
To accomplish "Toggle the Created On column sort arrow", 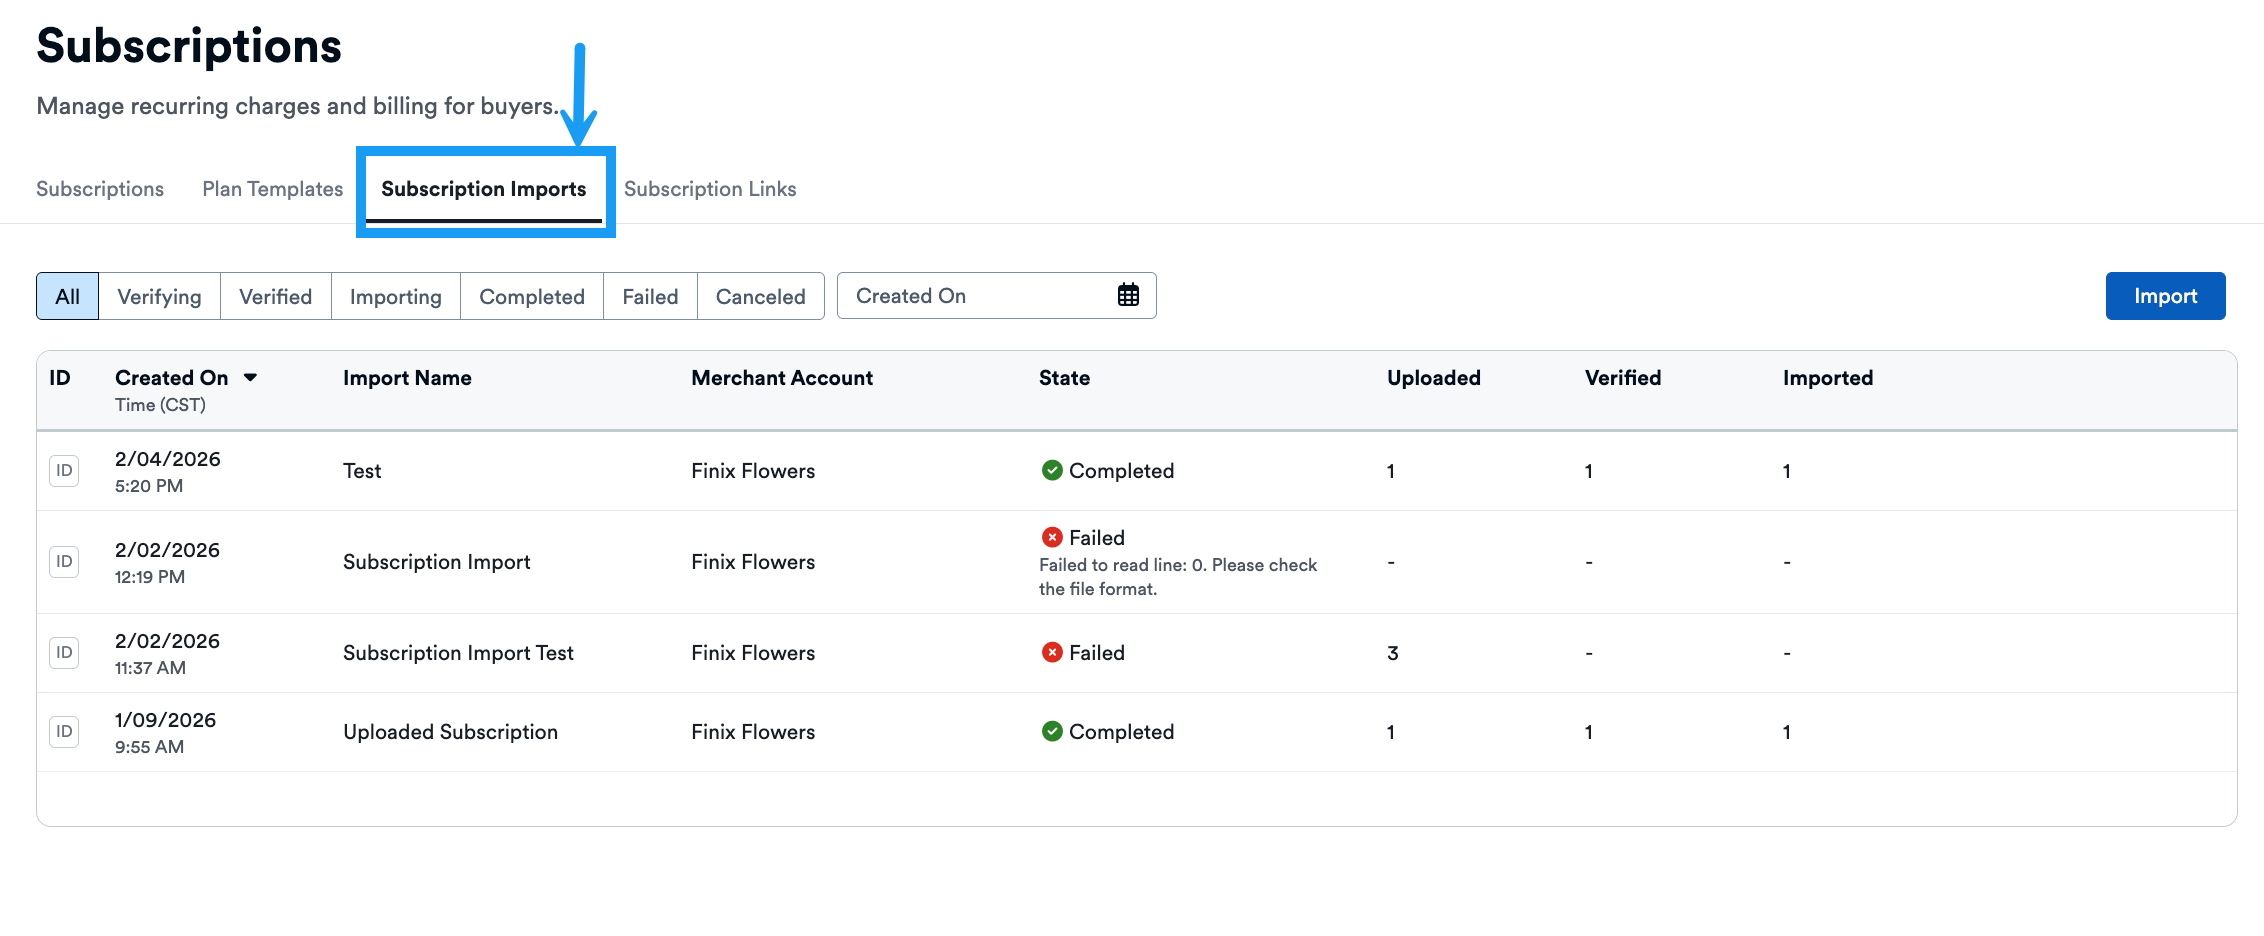I will point(251,377).
